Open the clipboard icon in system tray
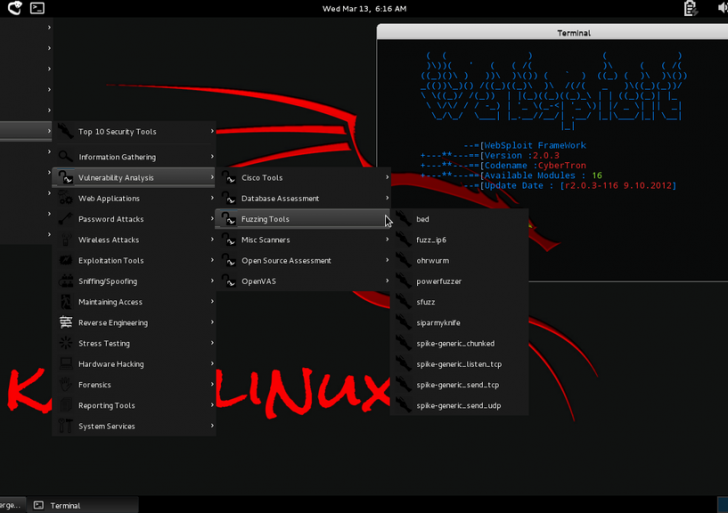The height and width of the screenshot is (513, 728). click(691, 8)
